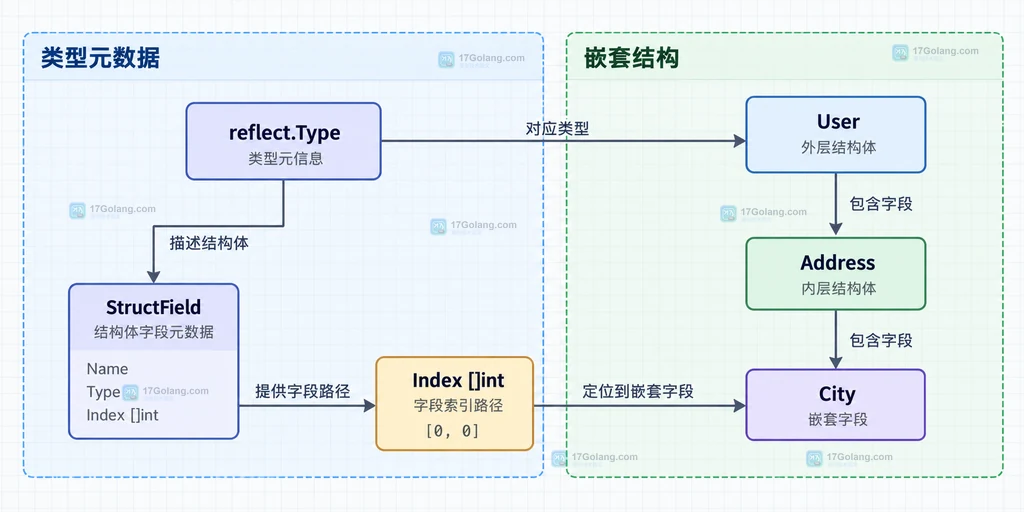
Task: Click the 外层结构体 subtitle
Action: 838,148
